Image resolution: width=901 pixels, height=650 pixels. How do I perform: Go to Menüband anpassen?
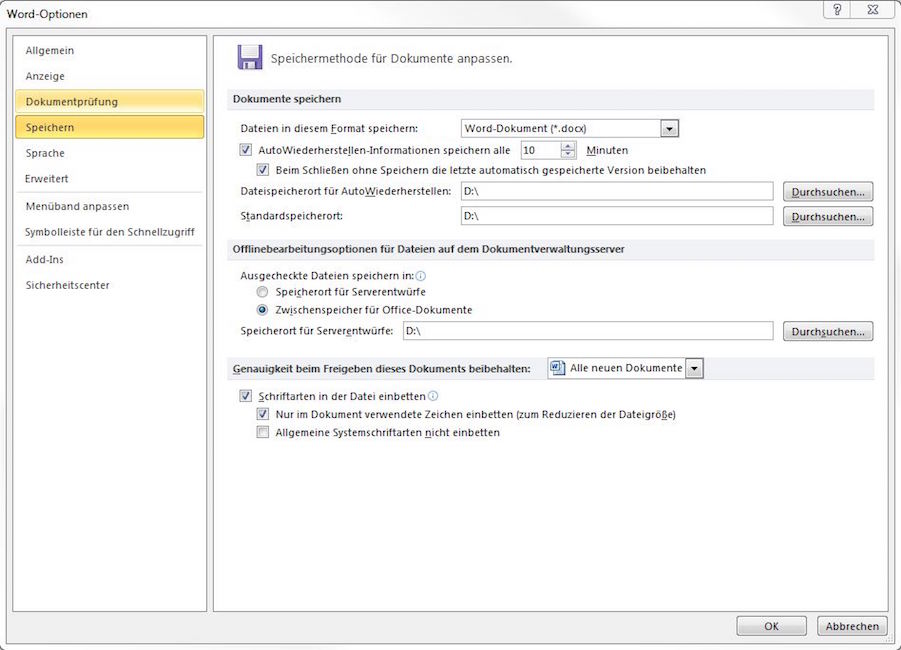click(109, 206)
